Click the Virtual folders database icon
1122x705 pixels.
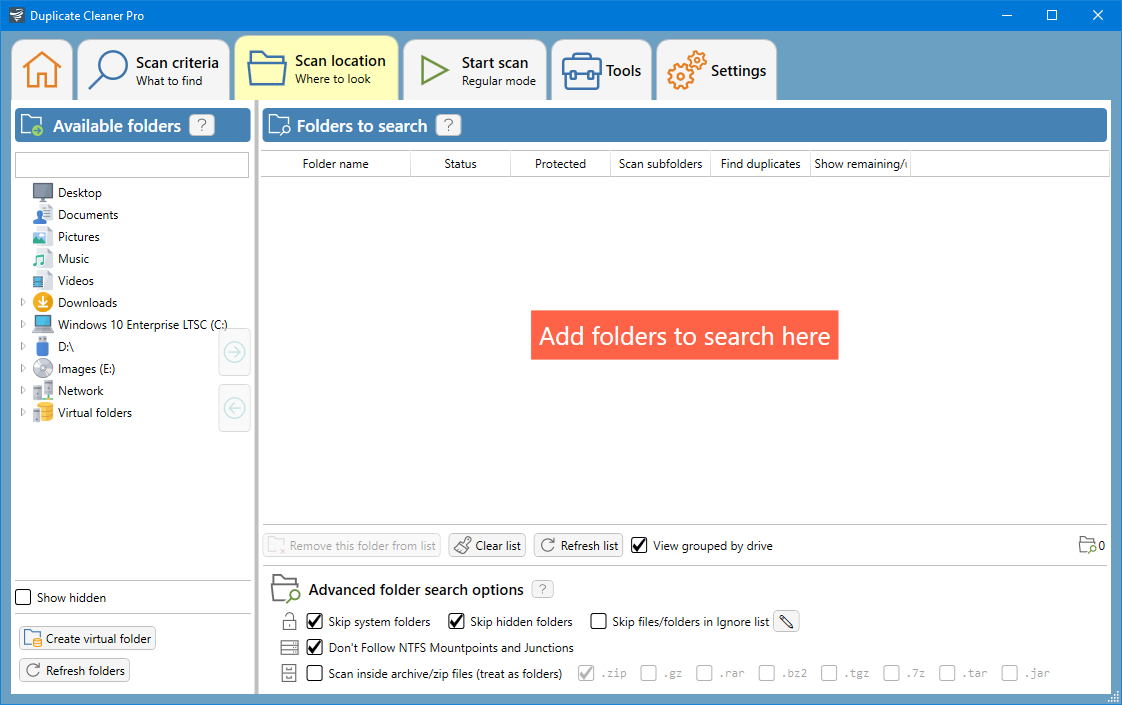(43, 412)
